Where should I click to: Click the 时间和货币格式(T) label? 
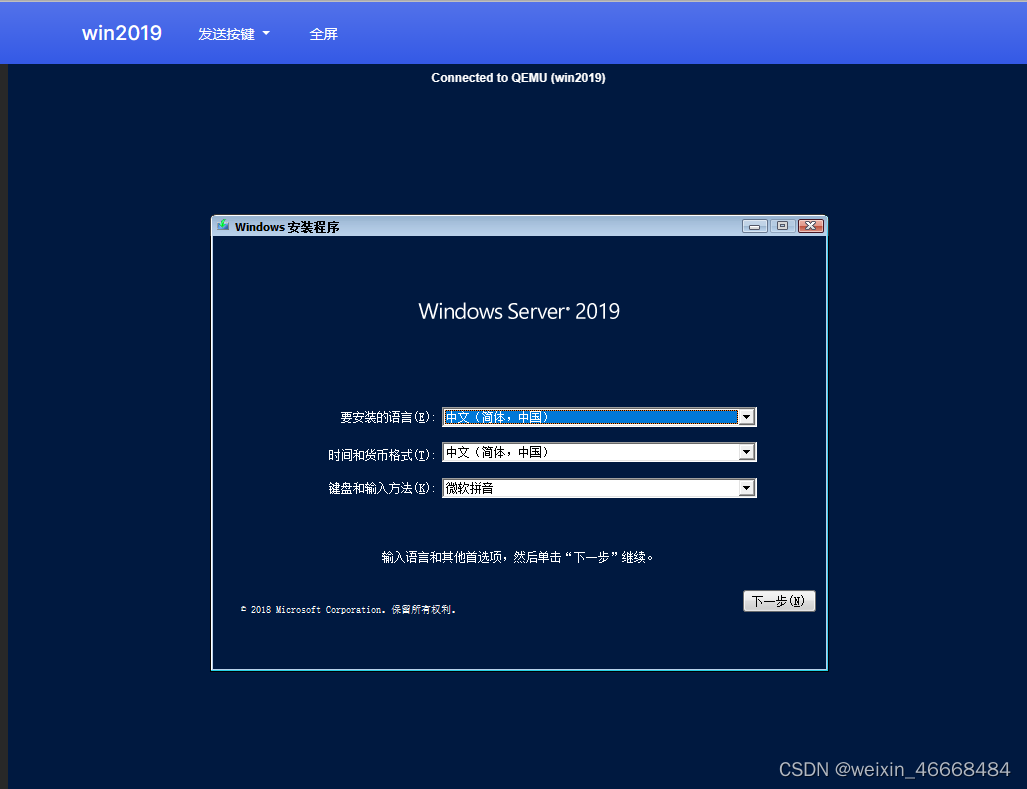pyautogui.click(x=382, y=454)
